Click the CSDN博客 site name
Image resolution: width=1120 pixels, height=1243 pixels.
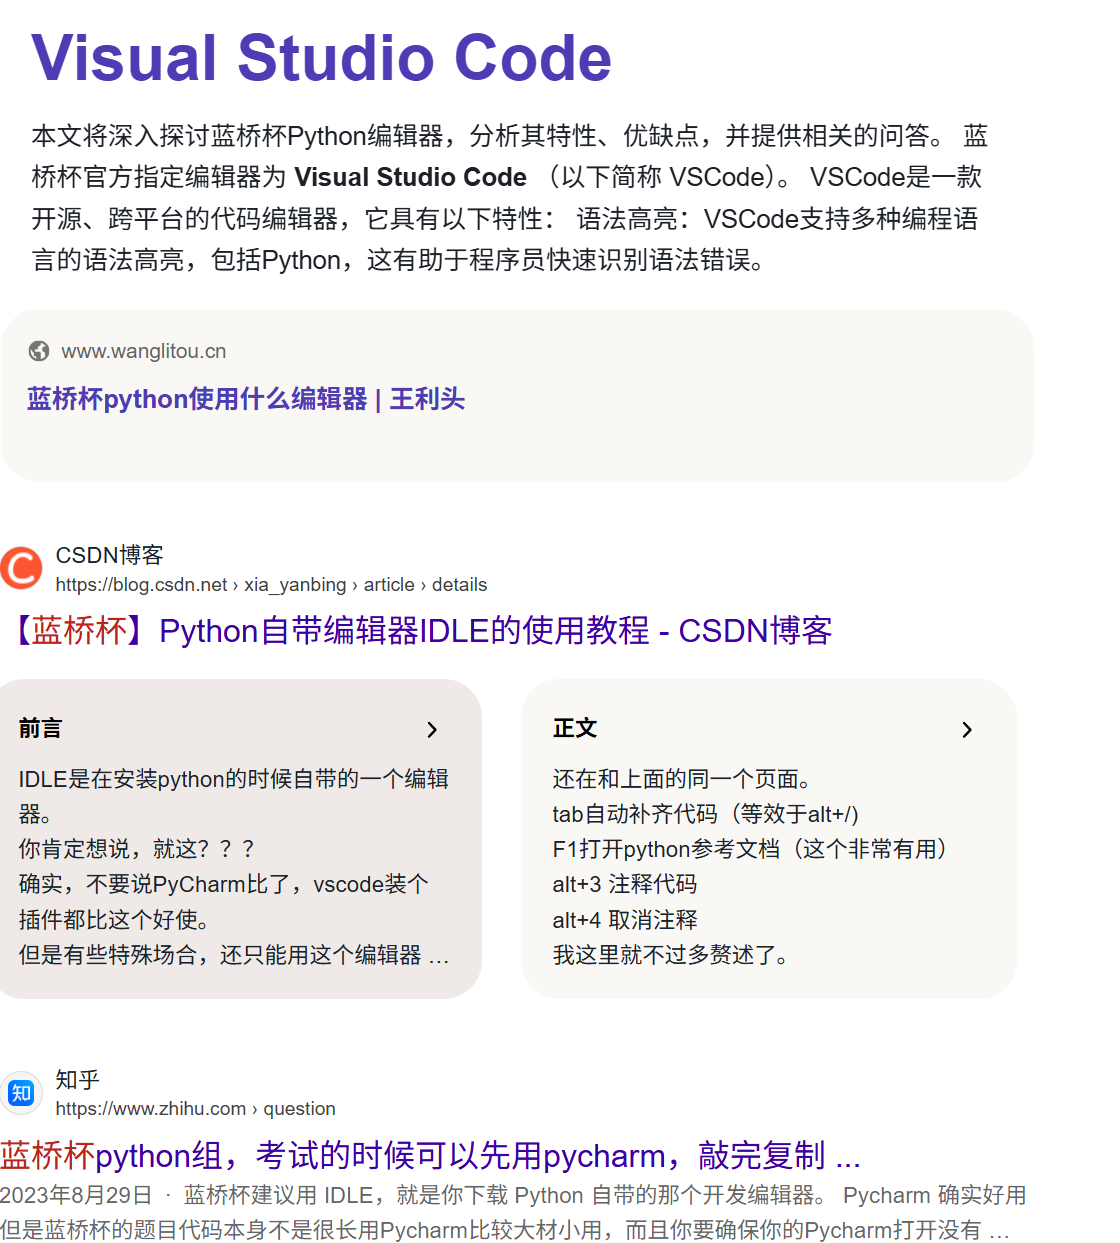click(109, 556)
